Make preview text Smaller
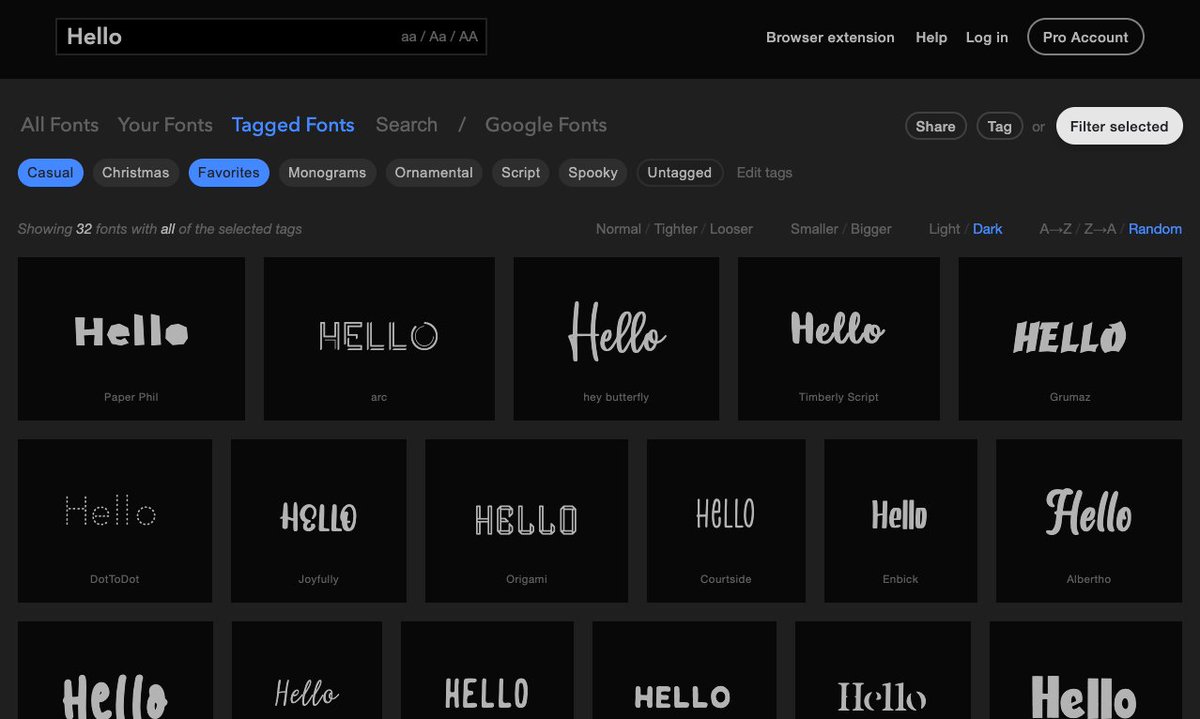 (814, 229)
